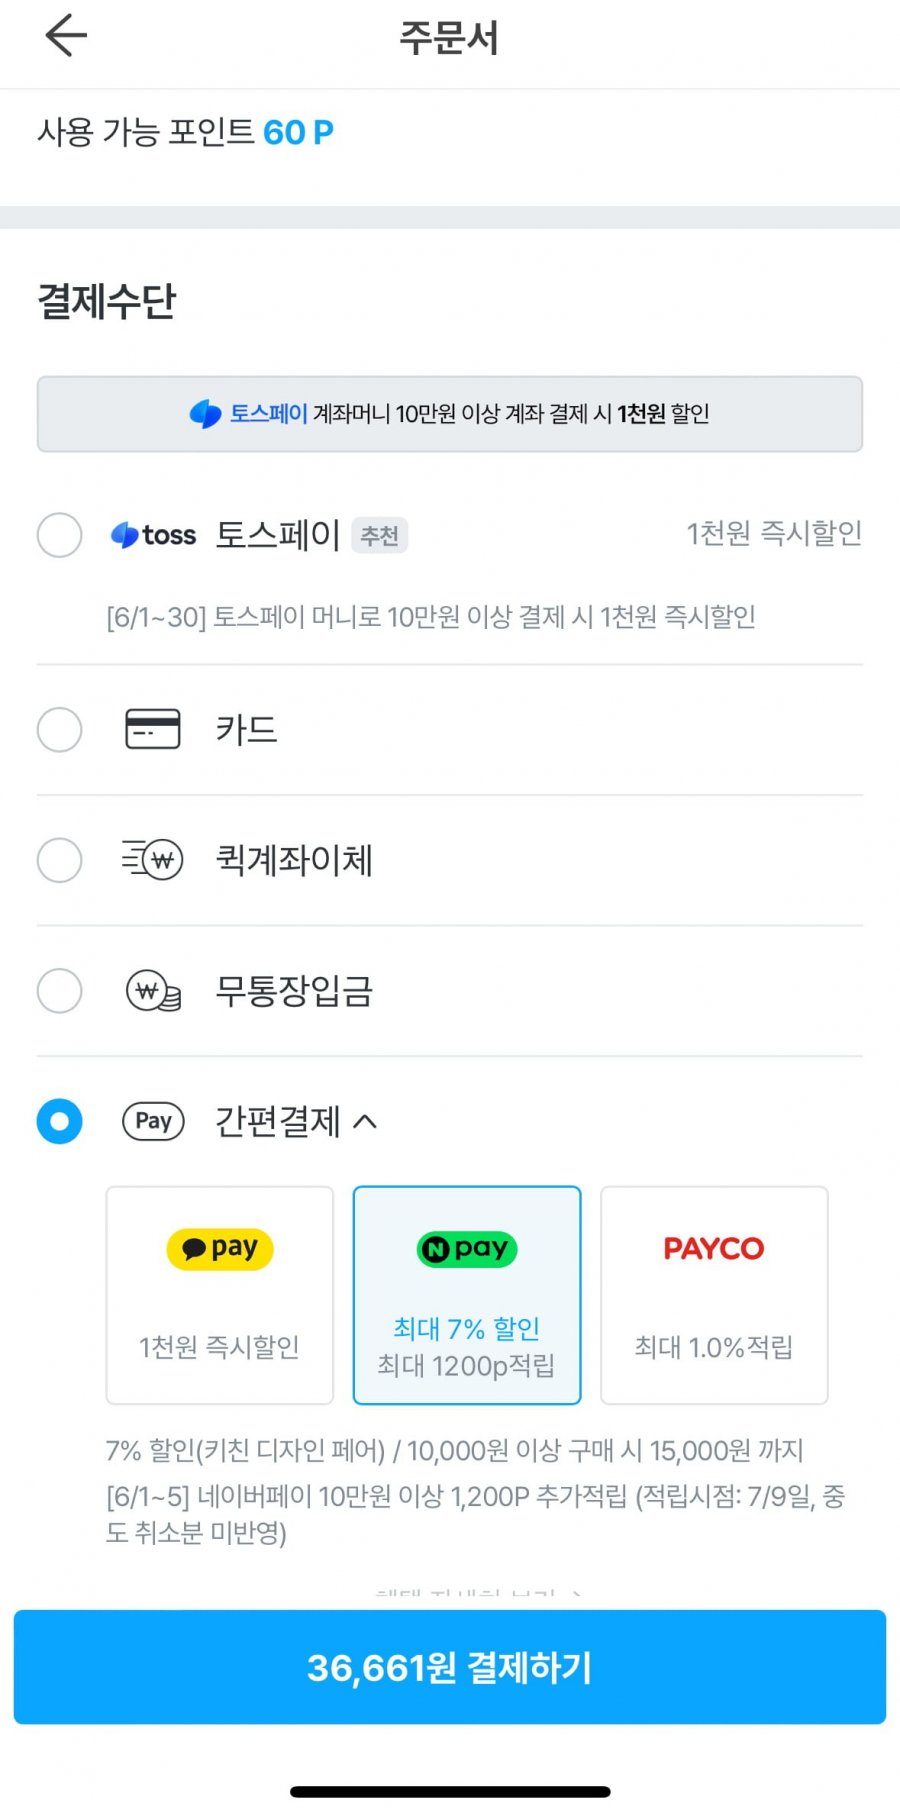Select the 토스페이 radio button
900x1816 pixels.
[x=60, y=535]
